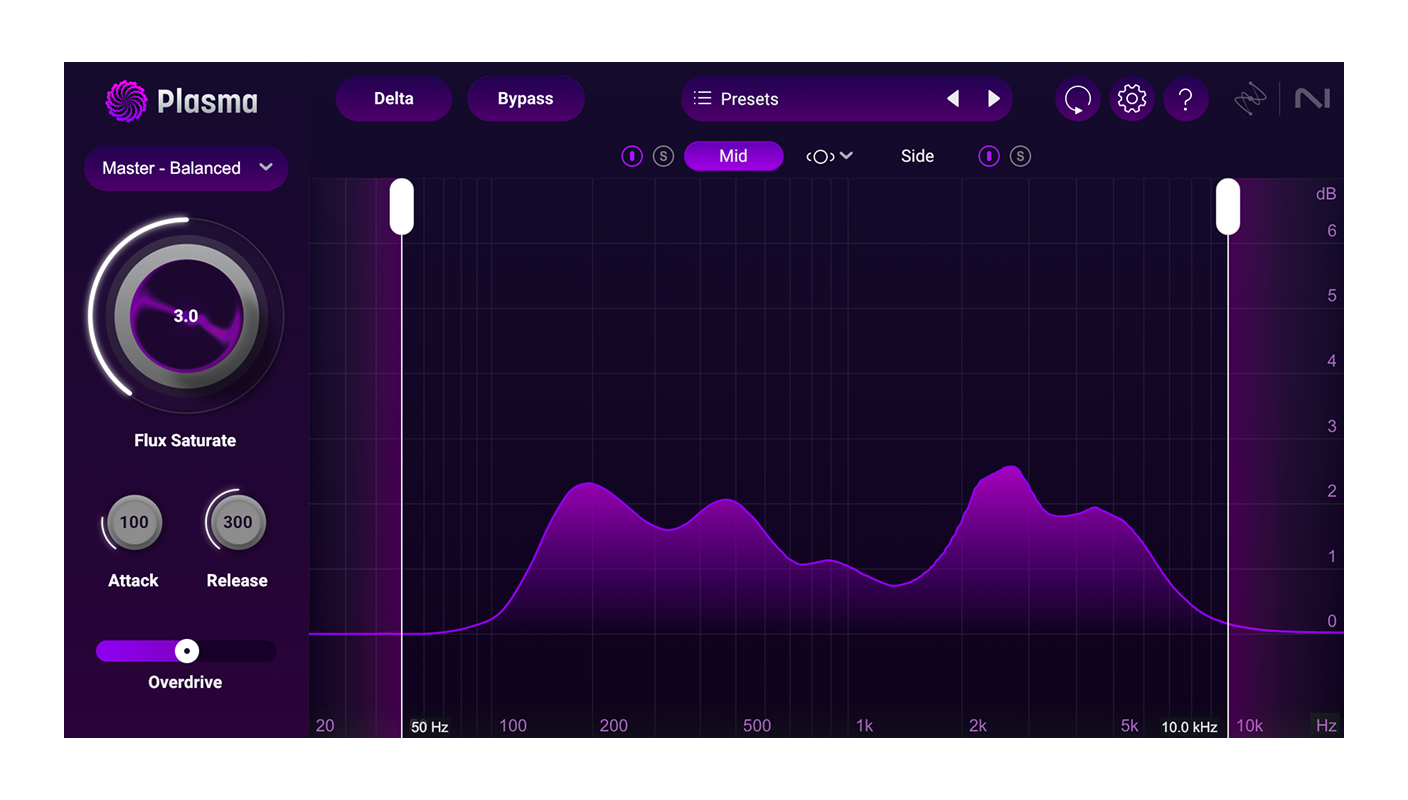Click the 50 Hz low cutoff value
The image size is (1408, 800).
(429, 727)
